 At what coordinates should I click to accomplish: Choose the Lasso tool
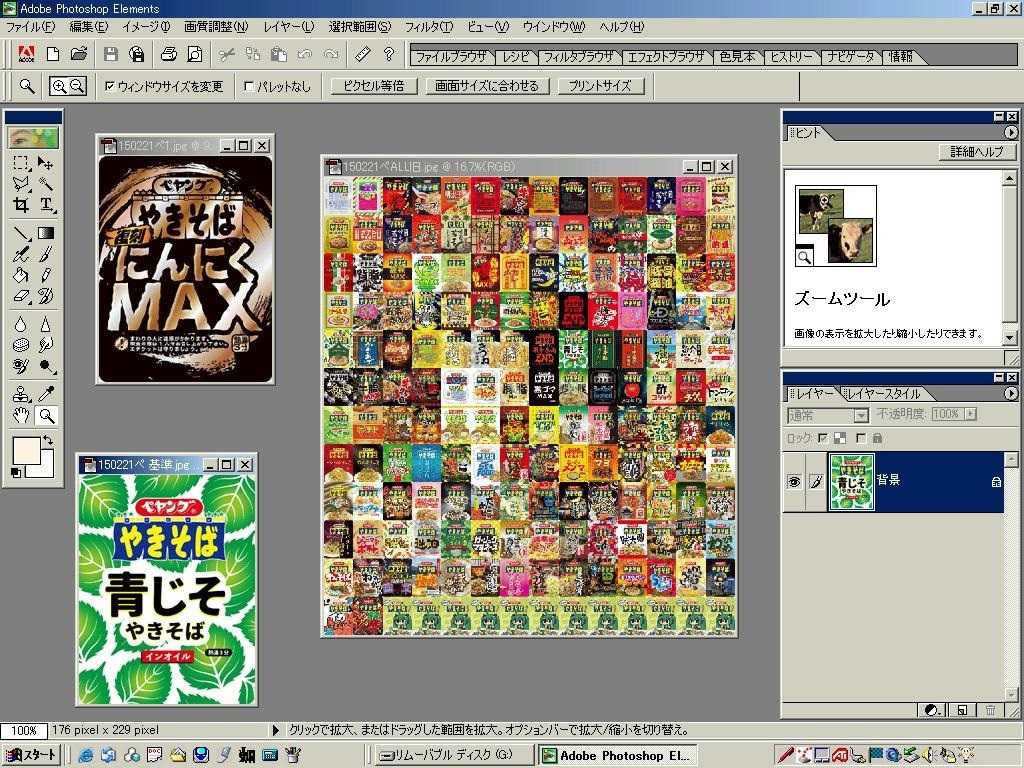click(x=21, y=184)
